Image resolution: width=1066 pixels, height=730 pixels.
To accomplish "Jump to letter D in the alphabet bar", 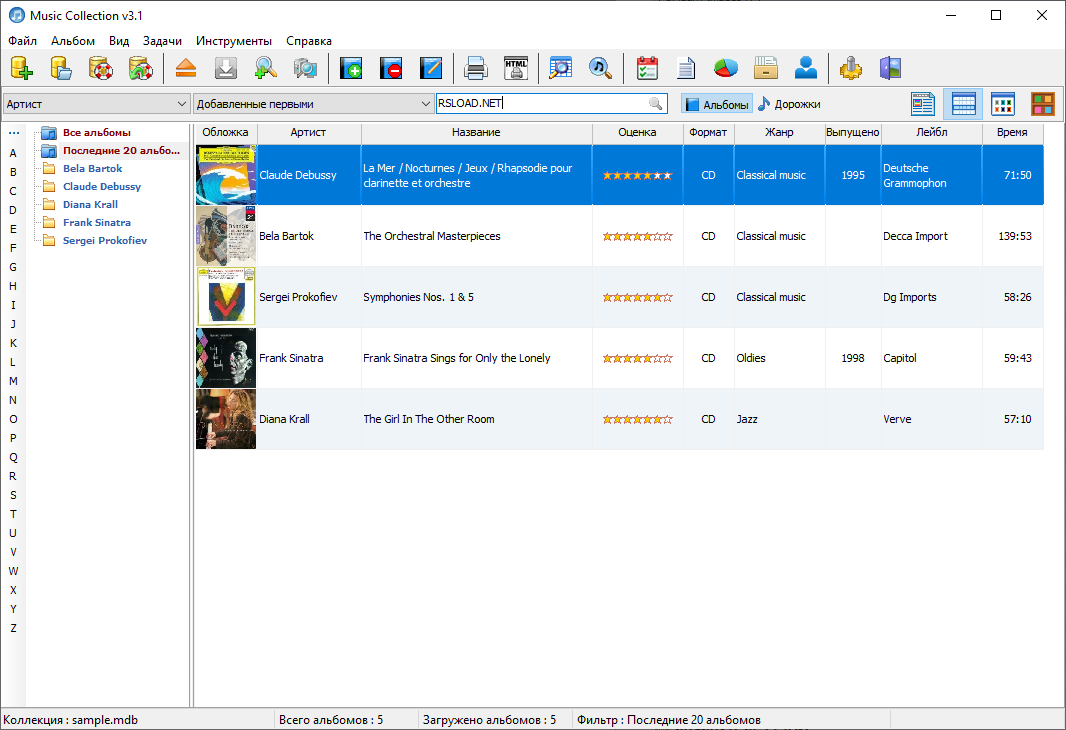I will [12, 210].
